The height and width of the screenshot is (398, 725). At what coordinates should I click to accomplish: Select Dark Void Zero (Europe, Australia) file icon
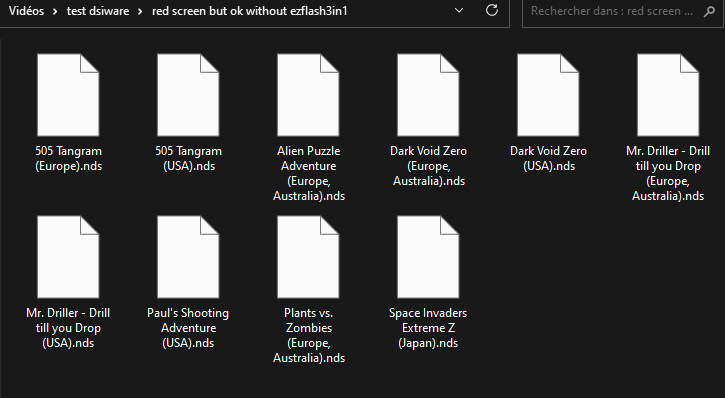click(x=428, y=95)
